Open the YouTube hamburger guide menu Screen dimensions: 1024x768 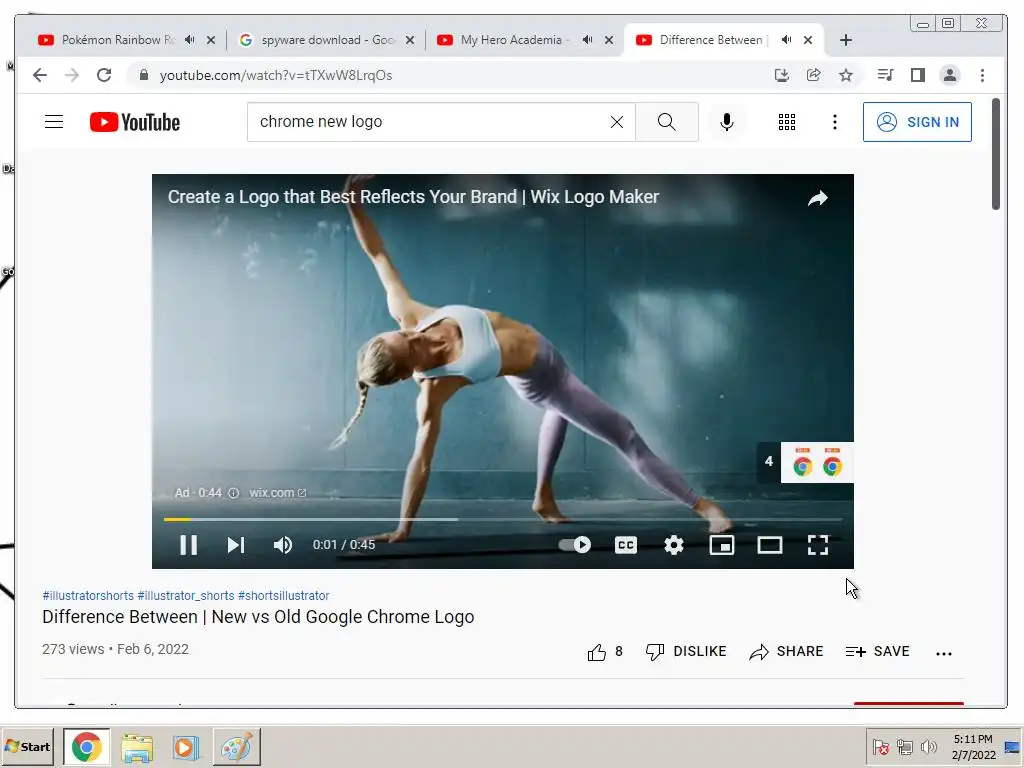54,121
